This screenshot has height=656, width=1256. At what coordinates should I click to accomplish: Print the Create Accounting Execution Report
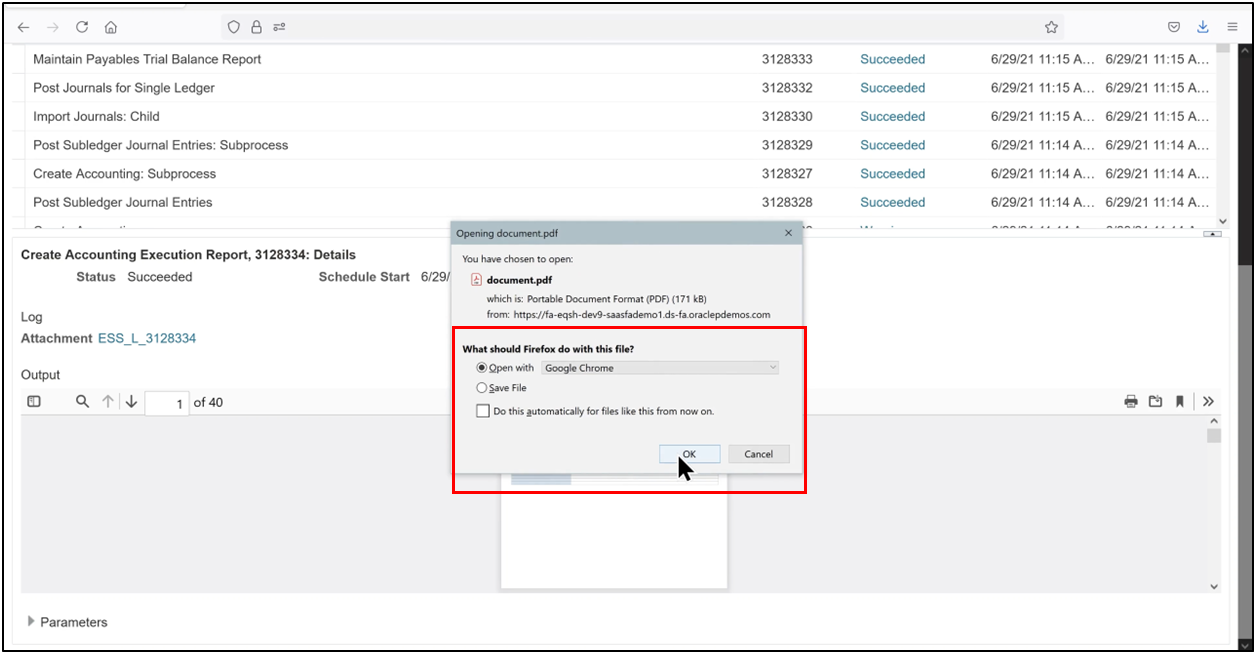(x=1131, y=401)
